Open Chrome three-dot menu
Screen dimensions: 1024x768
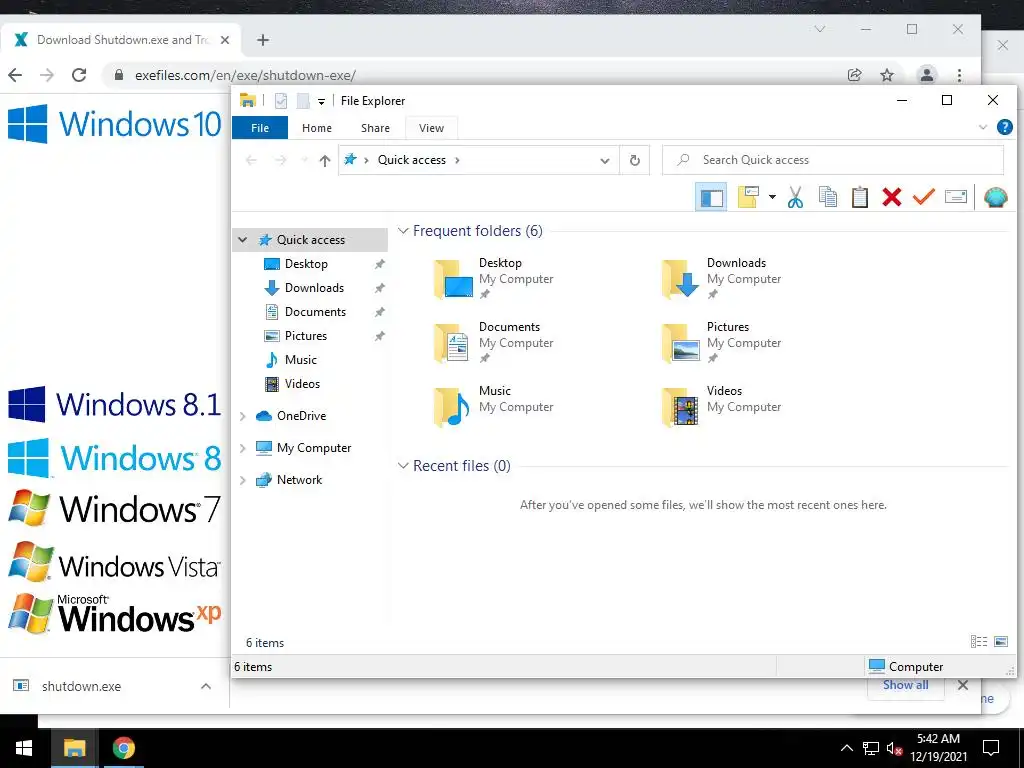point(959,75)
